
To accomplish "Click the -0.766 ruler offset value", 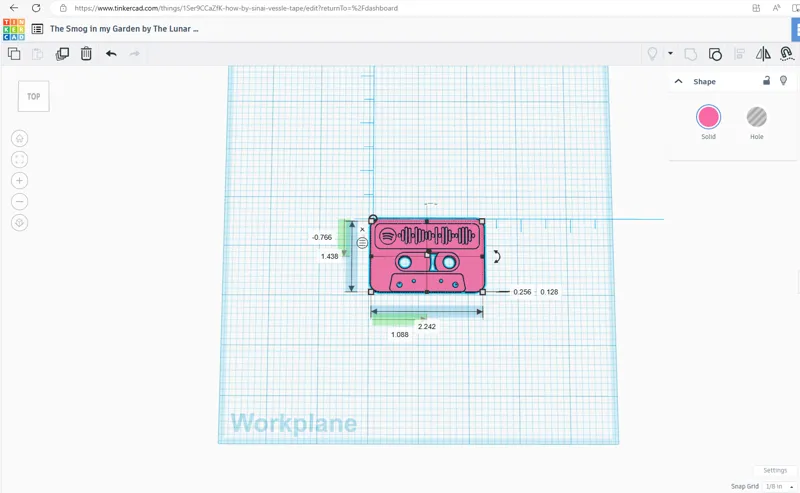I will [322, 237].
